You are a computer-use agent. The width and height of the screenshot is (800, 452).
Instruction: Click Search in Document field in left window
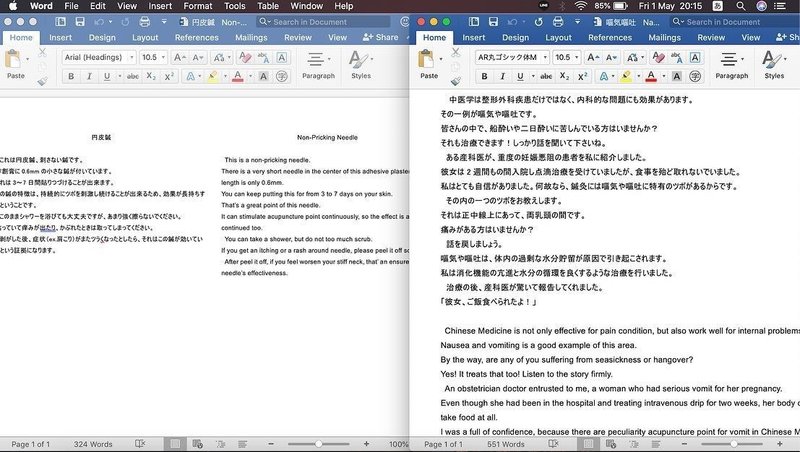[323, 22]
